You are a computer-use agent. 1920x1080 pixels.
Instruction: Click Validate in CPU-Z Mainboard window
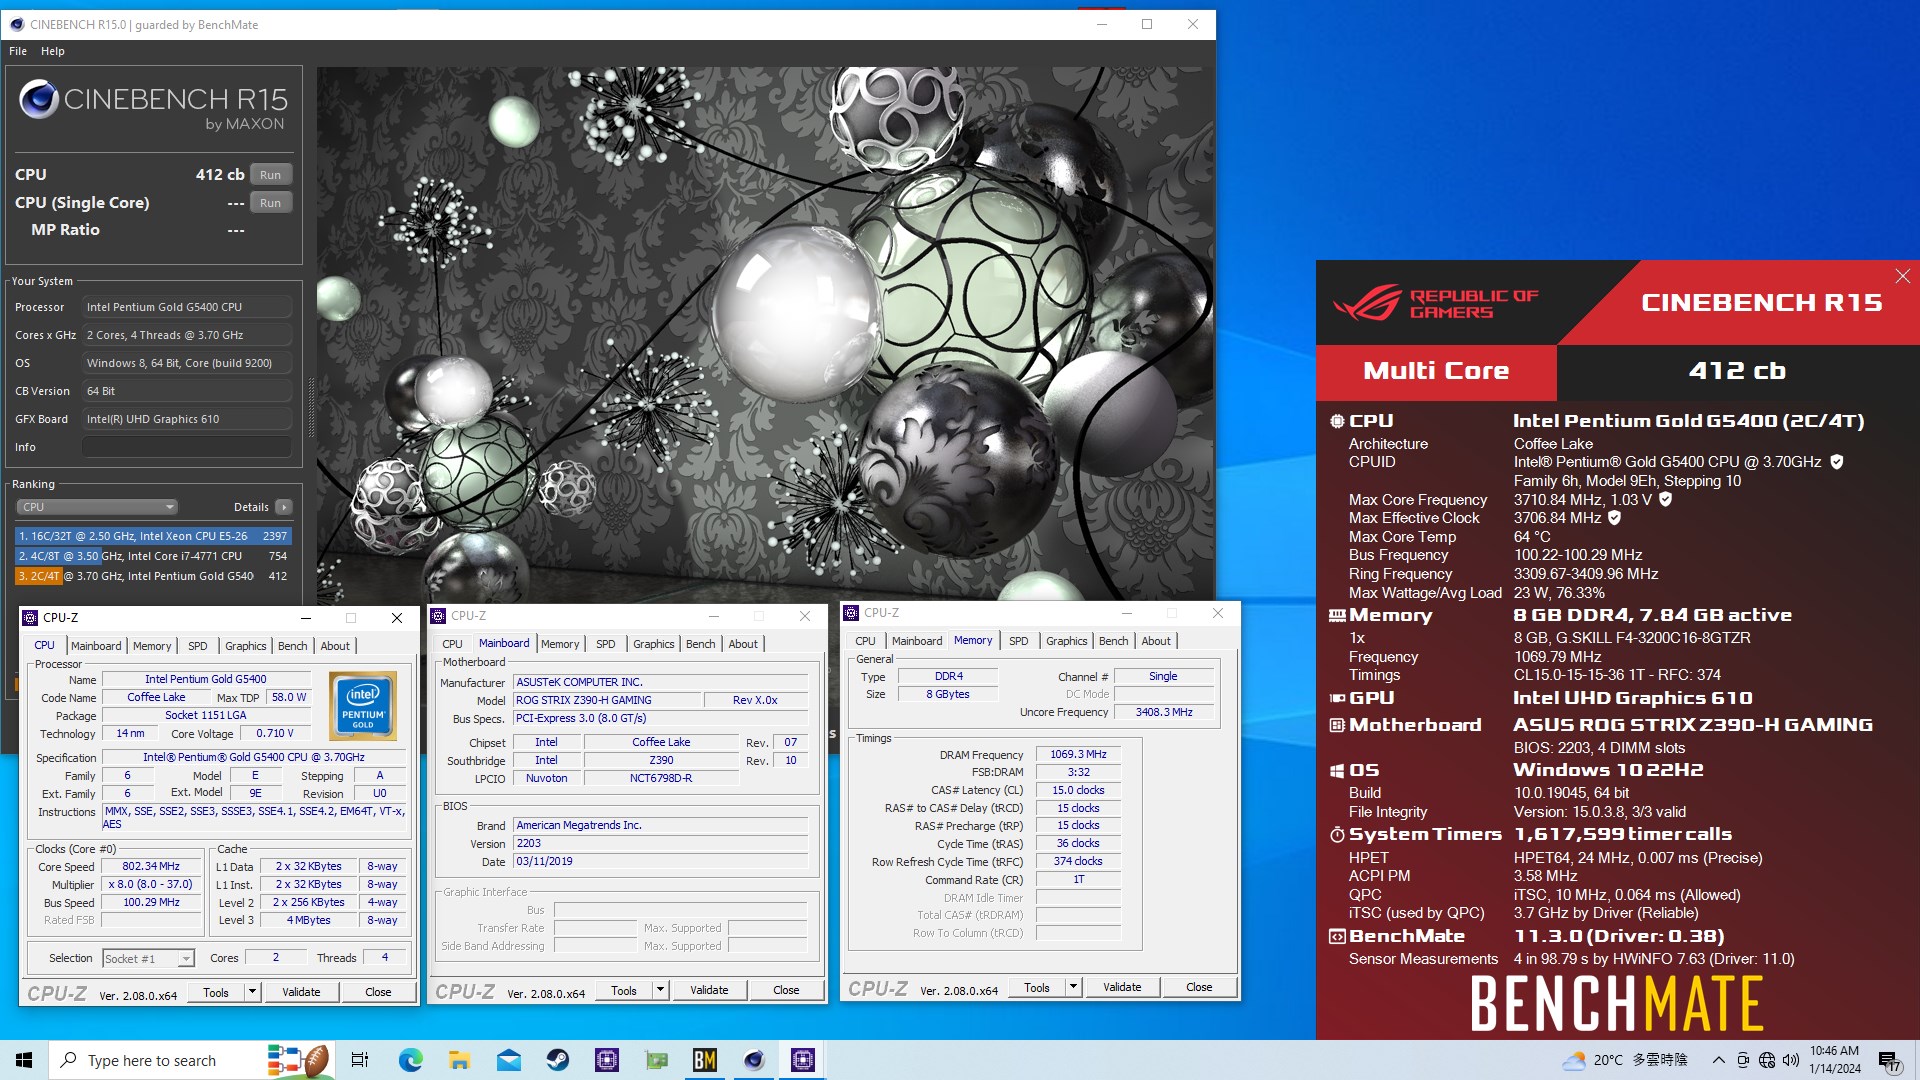tap(709, 990)
